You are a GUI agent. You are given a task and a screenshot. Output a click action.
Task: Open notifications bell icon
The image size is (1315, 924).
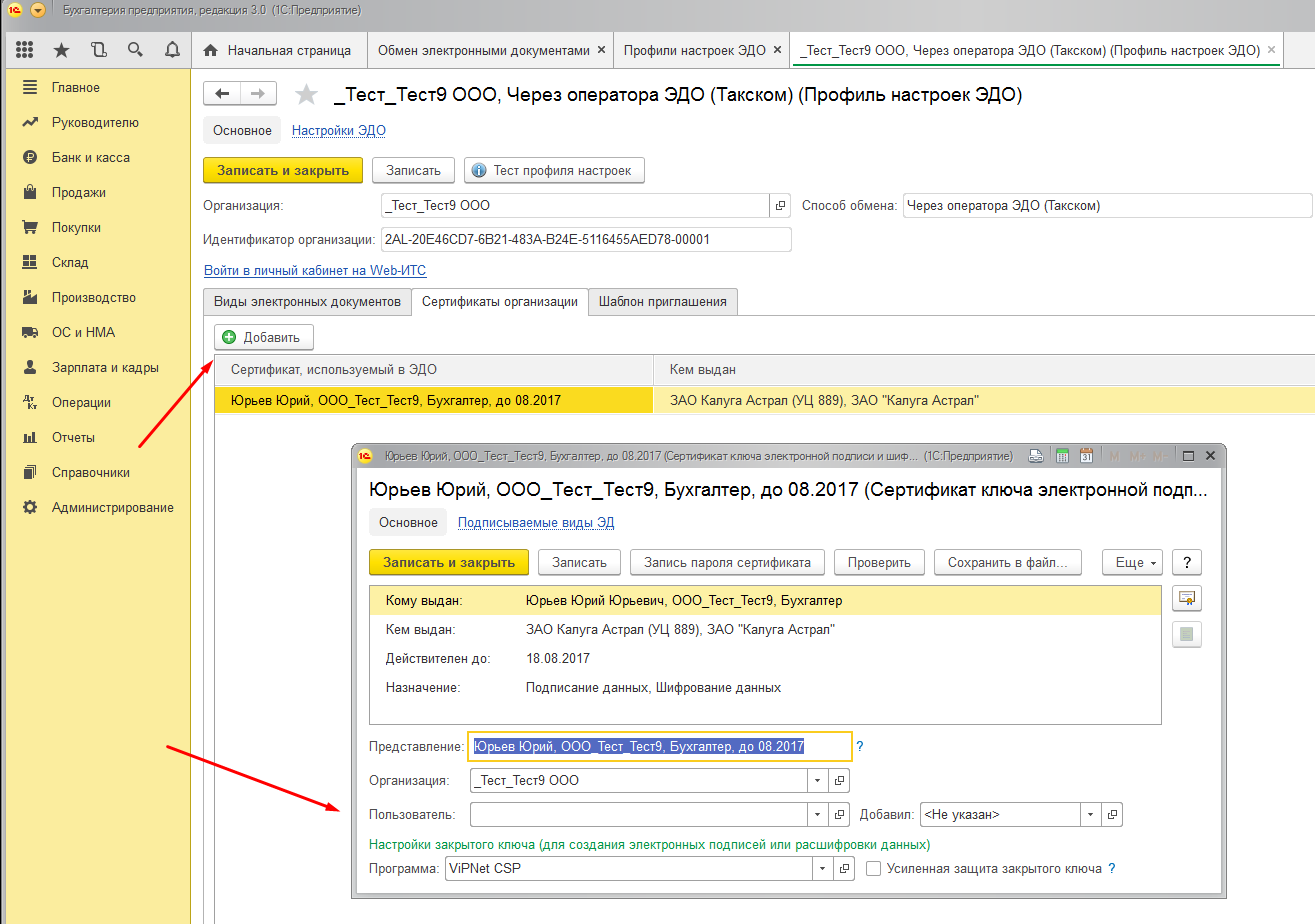(x=172, y=50)
